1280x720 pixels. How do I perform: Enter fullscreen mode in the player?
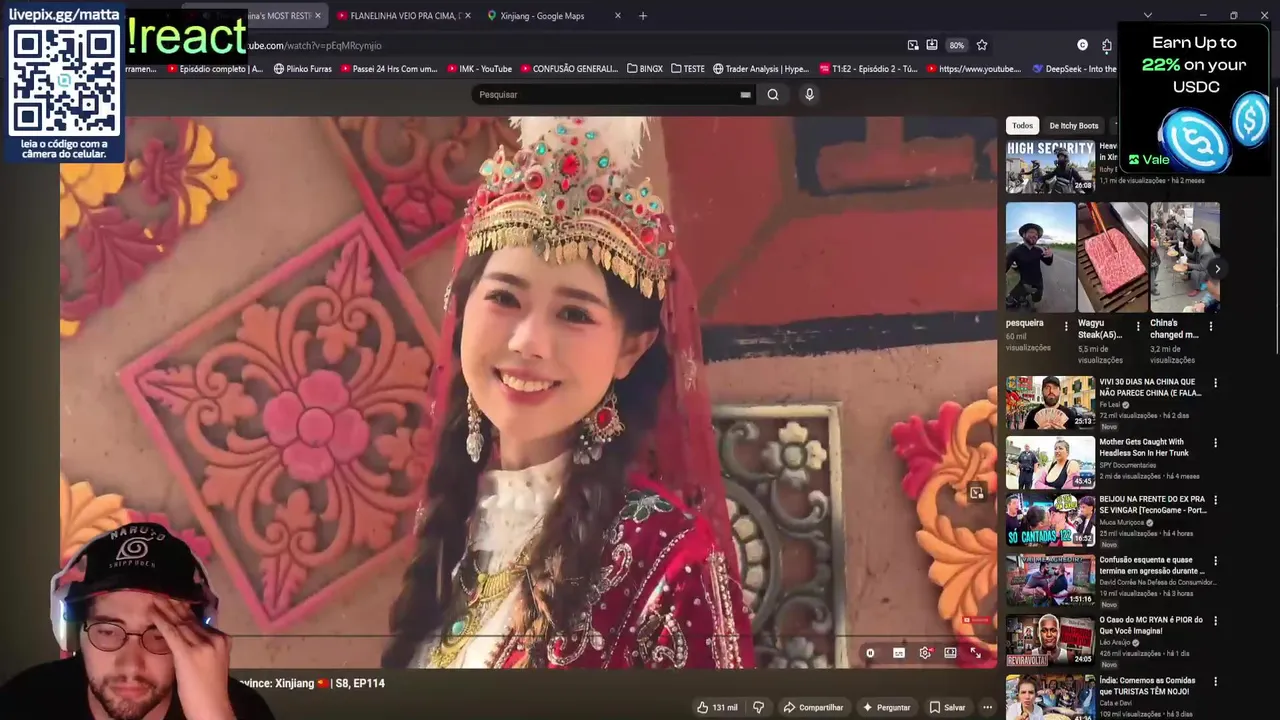pyautogui.click(x=976, y=653)
